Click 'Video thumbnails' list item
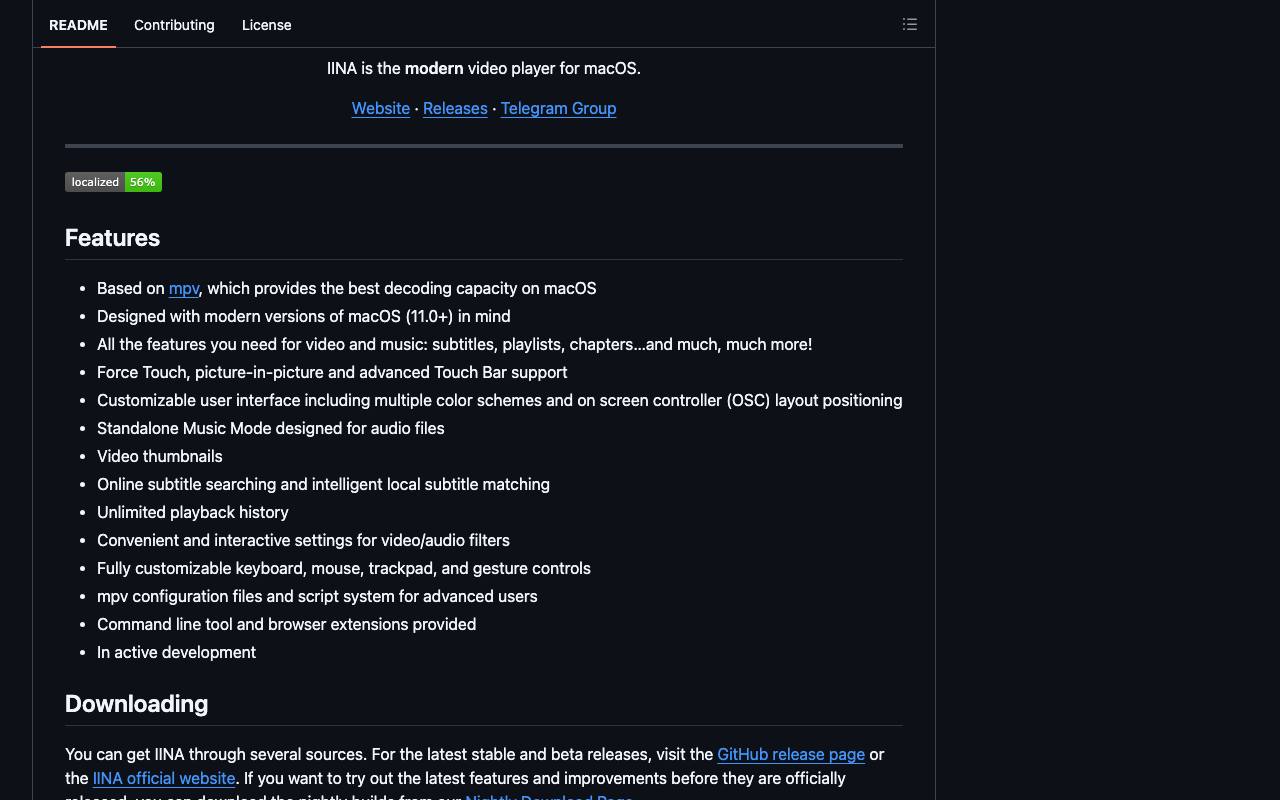 click(x=160, y=456)
